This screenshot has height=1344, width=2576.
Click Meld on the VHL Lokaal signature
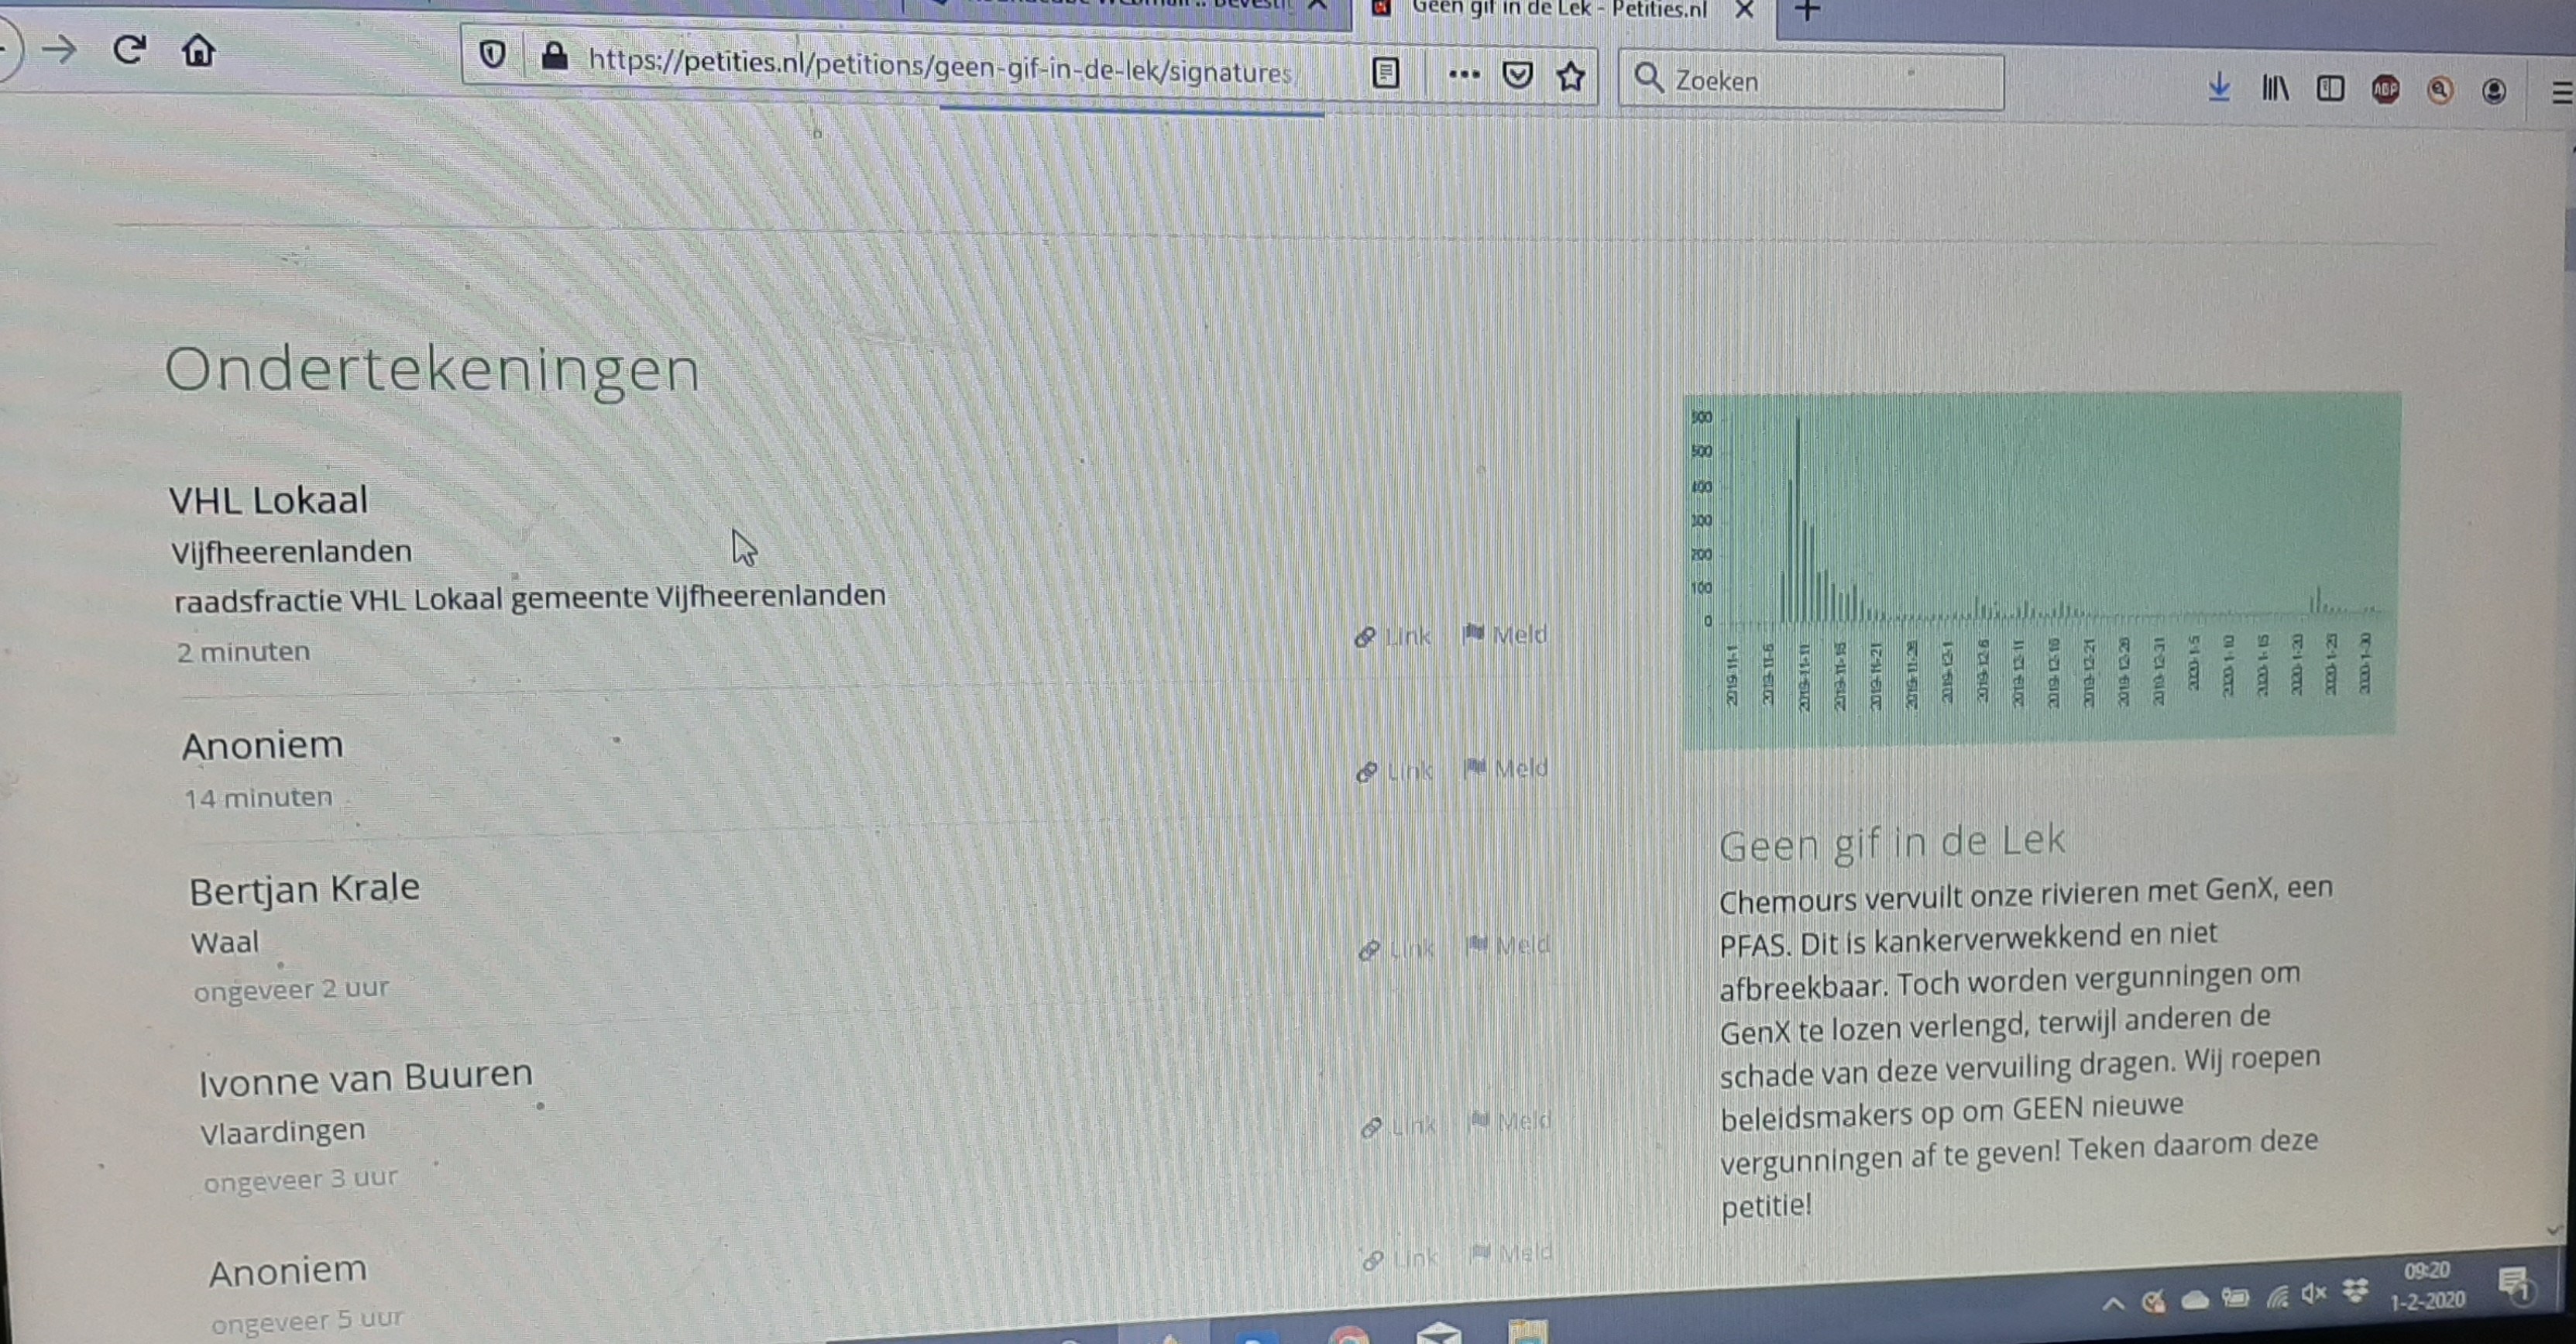coord(1505,634)
